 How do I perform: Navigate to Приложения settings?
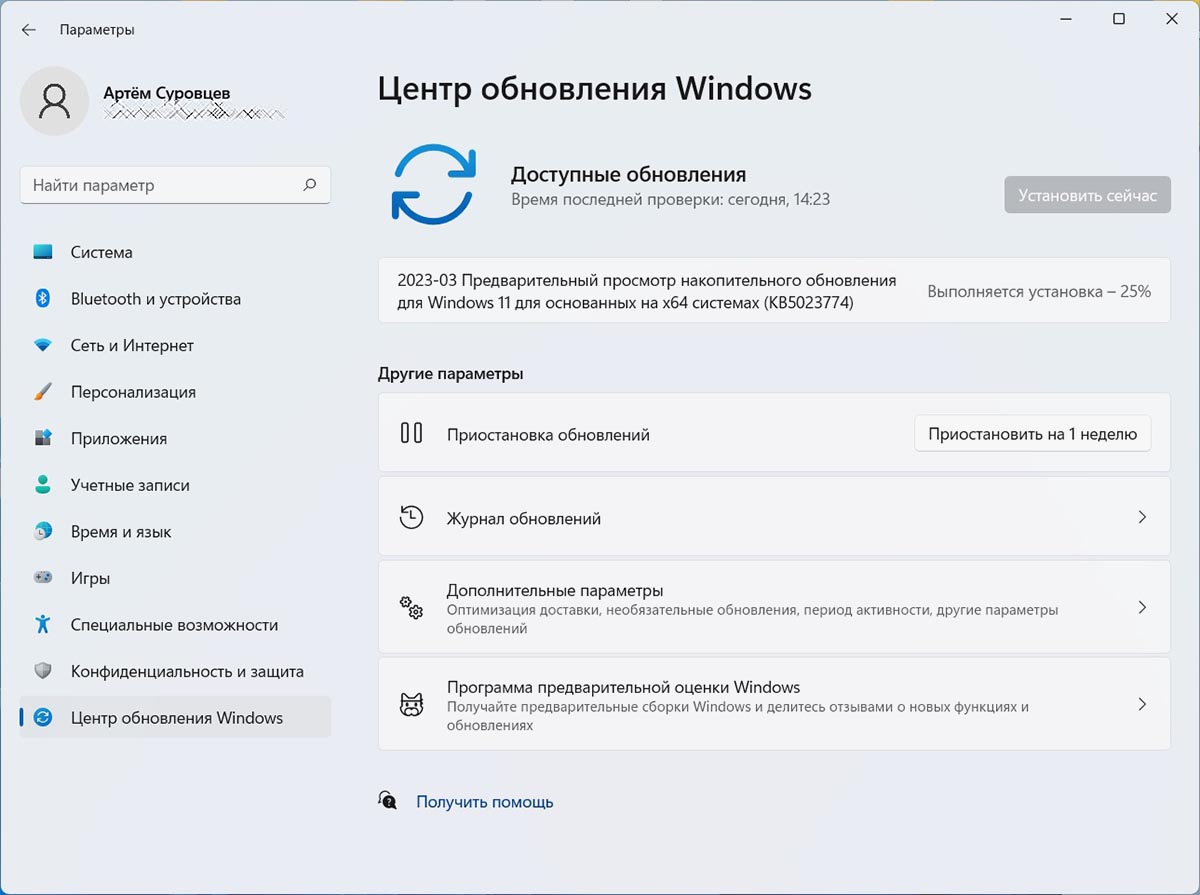tap(175, 439)
